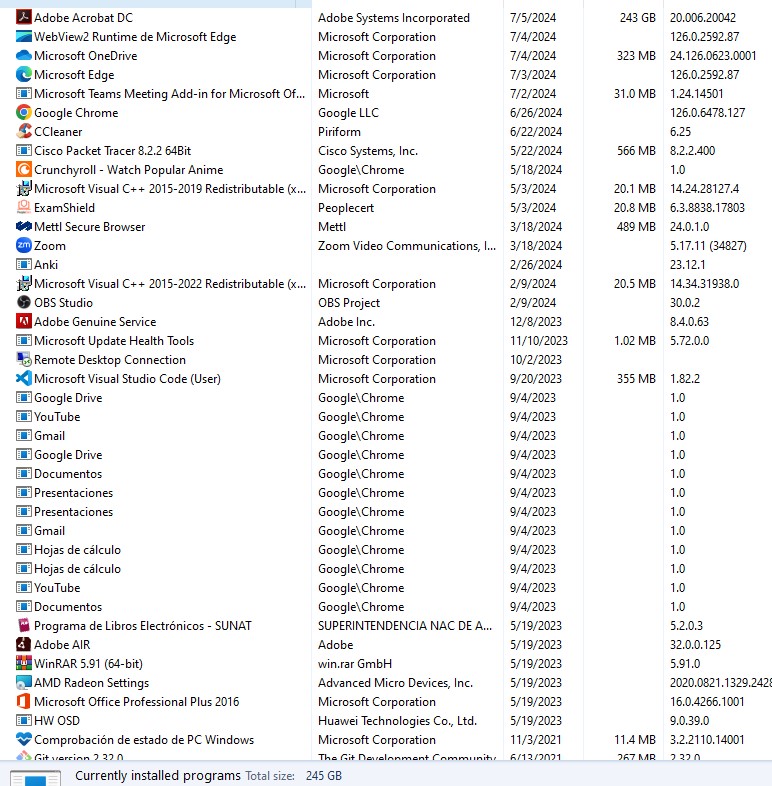Select the WinRAR 5.91 (64-bit) entry
This screenshot has width=772, height=786.
click(x=88, y=664)
